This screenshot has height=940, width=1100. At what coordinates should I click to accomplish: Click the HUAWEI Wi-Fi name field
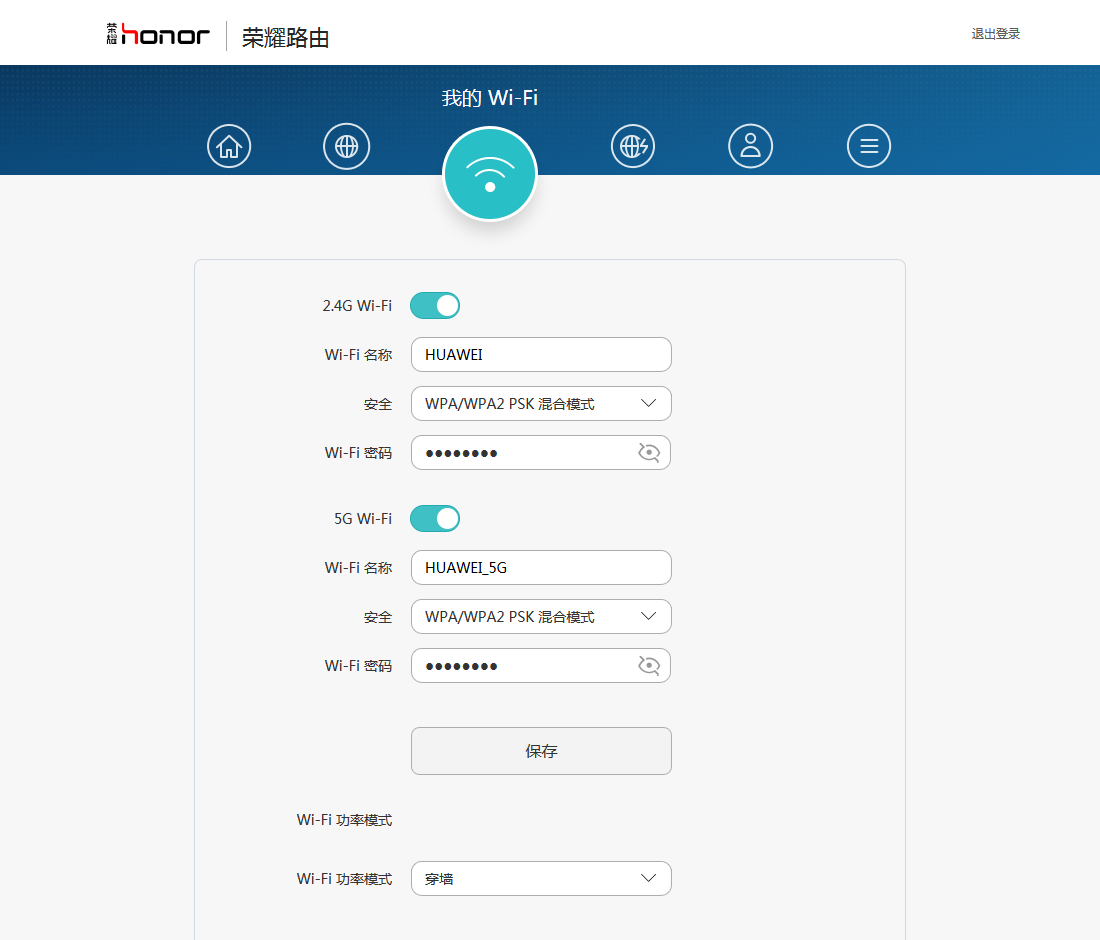[x=541, y=354]
